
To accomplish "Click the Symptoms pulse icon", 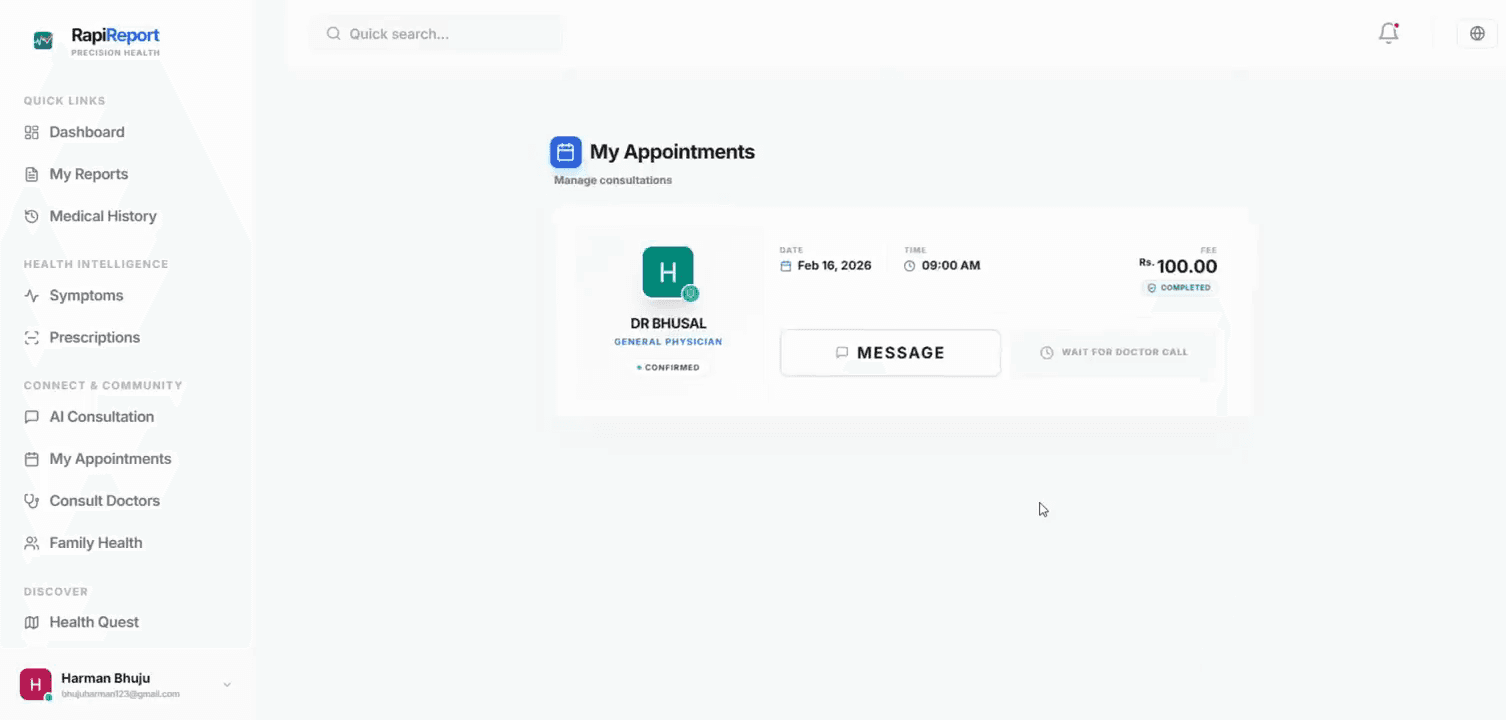I will [32, 296].
